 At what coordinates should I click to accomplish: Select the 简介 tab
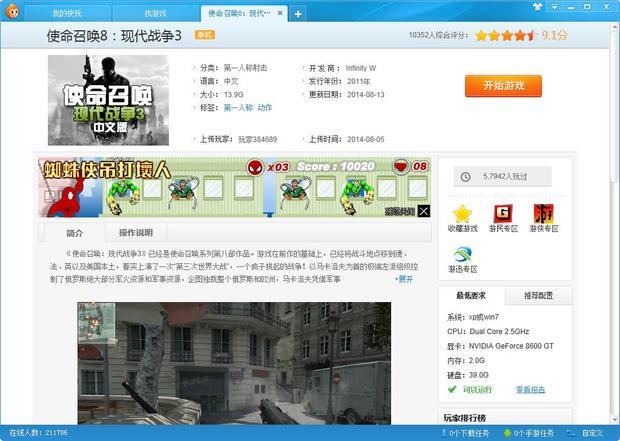pos(74,233)
